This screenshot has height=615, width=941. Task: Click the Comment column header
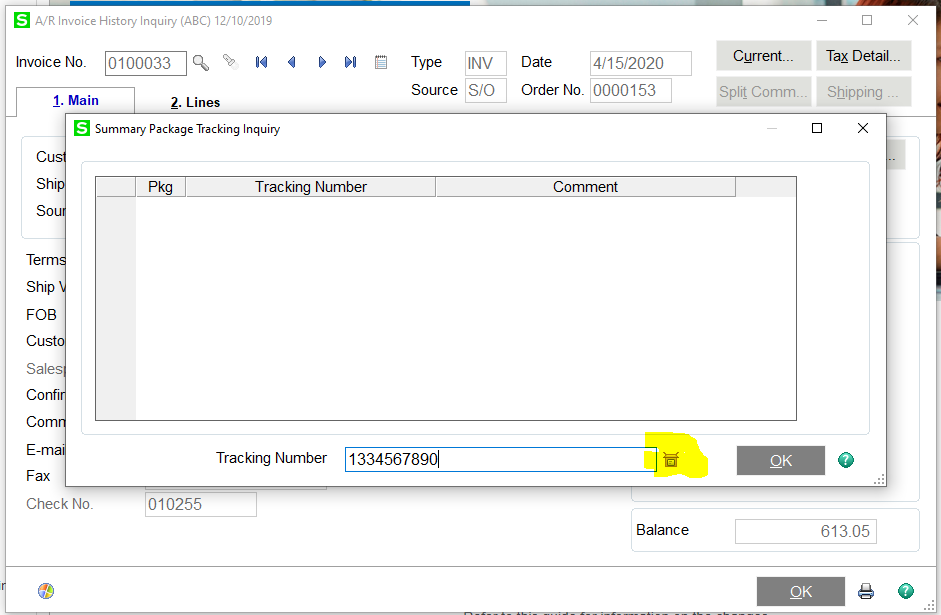[x=585, y=187]
